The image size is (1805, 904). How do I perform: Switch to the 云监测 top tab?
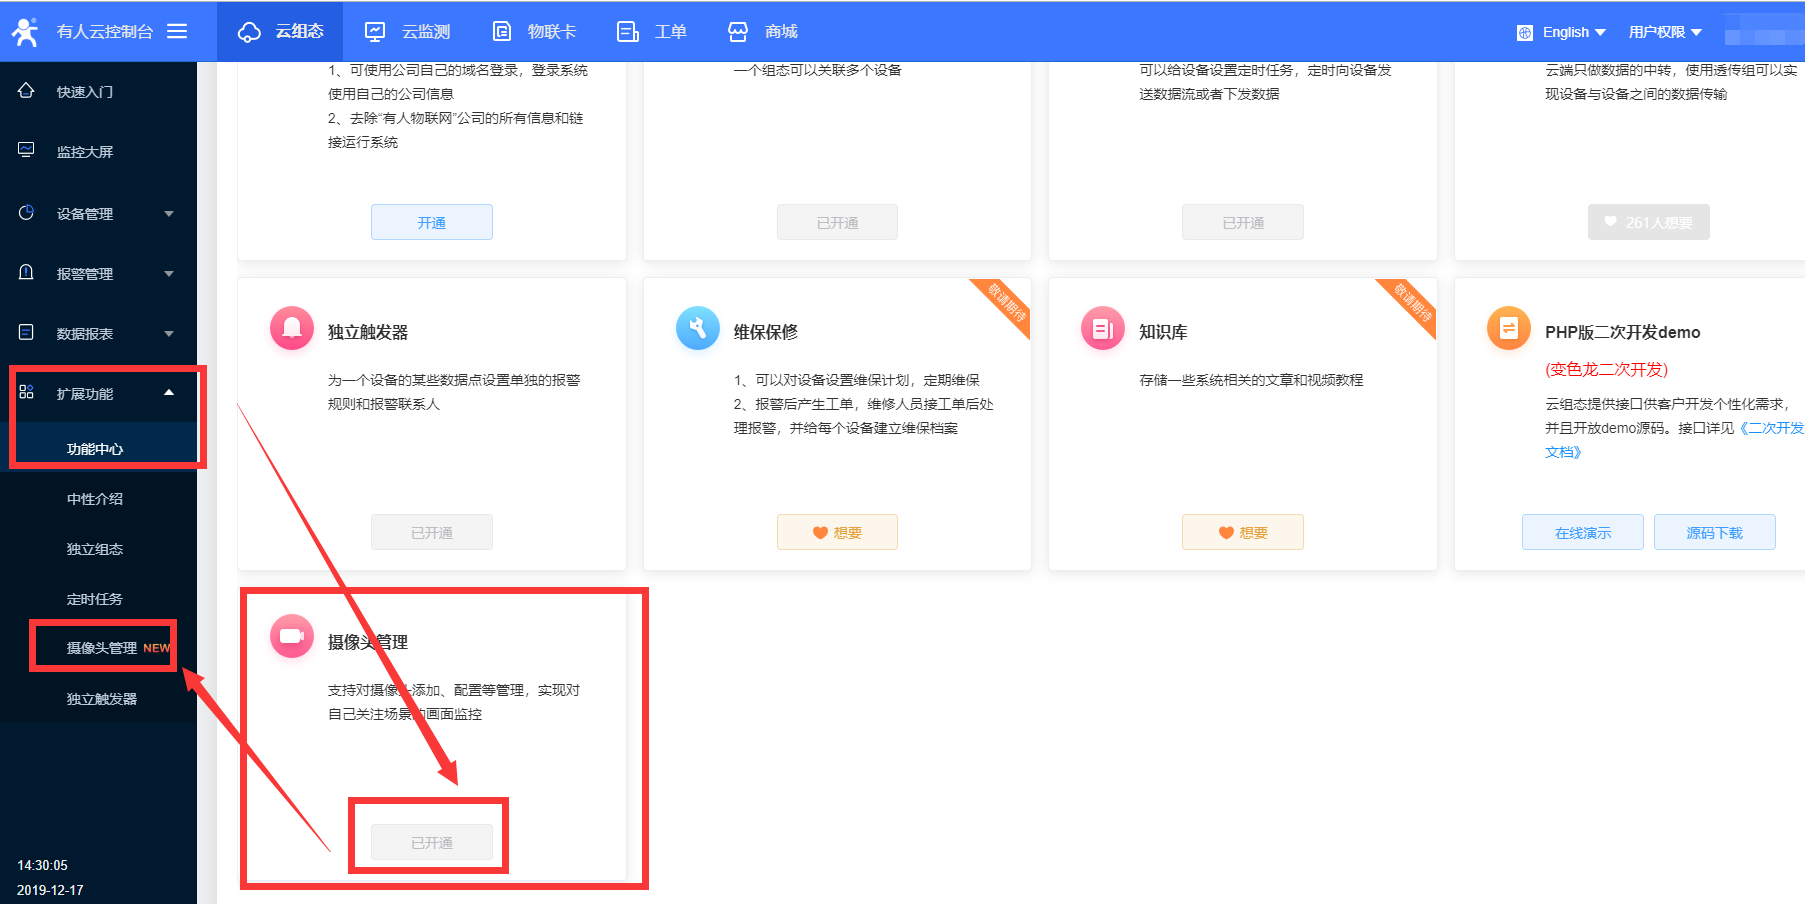tap(407, 32)
